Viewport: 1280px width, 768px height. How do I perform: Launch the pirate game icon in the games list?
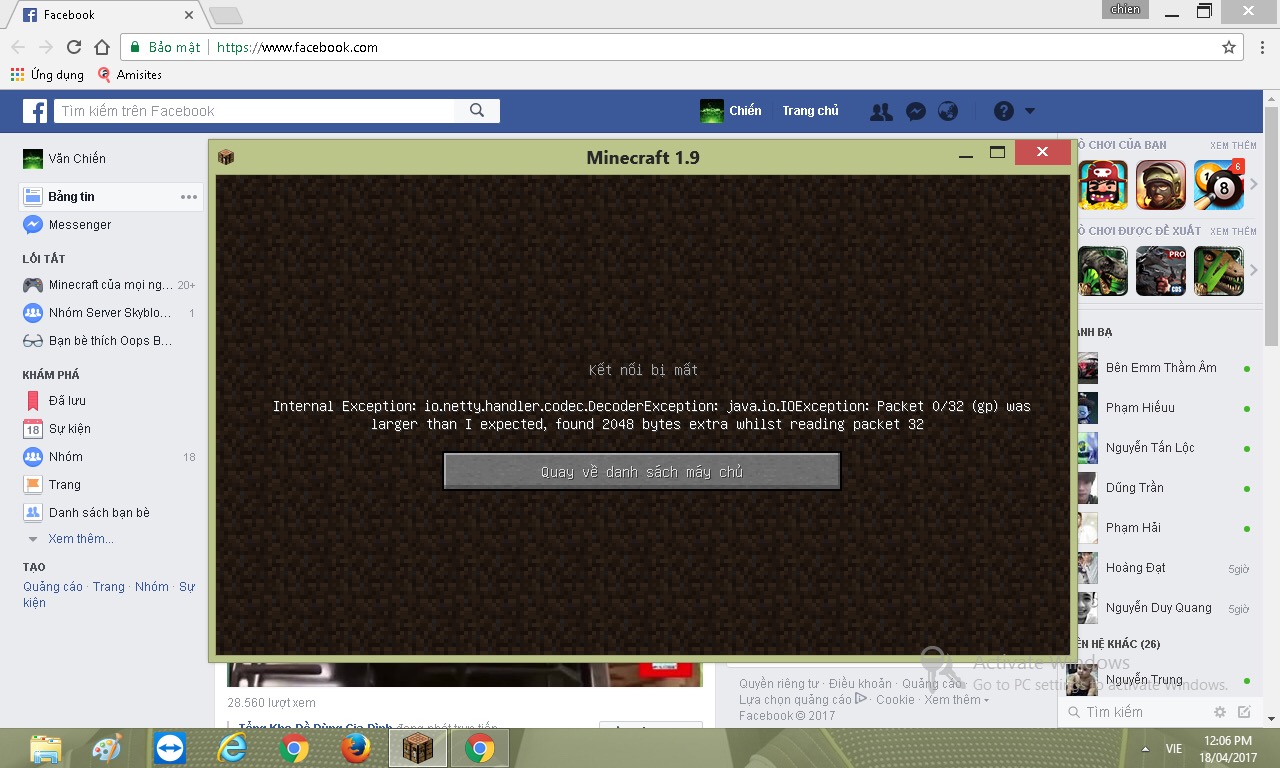(x=1103, y=185)
